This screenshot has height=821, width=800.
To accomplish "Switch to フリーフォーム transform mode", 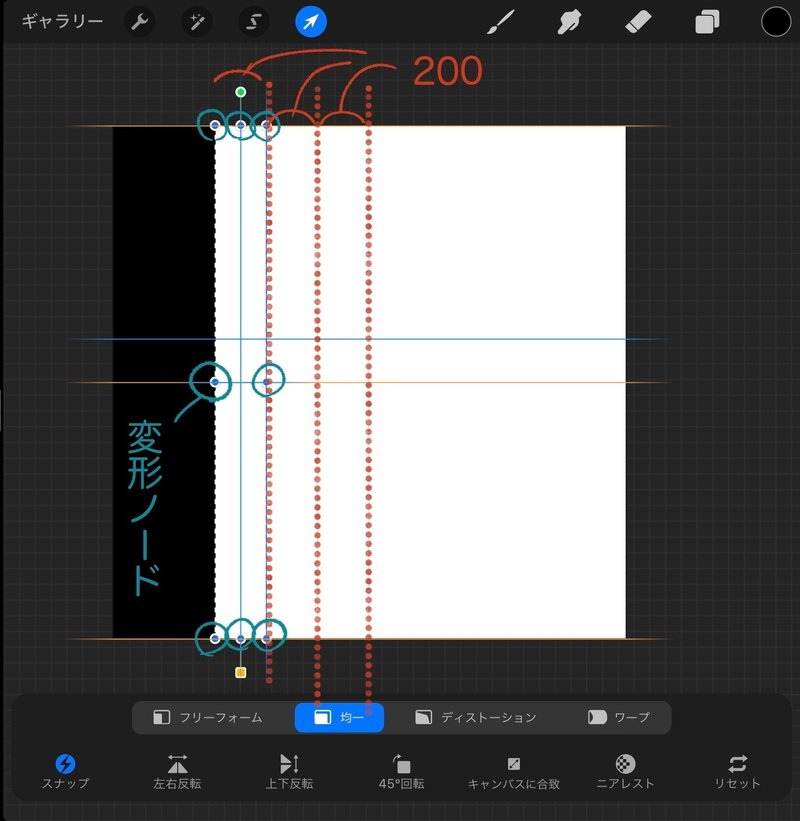I will click(x=208, y=717).
